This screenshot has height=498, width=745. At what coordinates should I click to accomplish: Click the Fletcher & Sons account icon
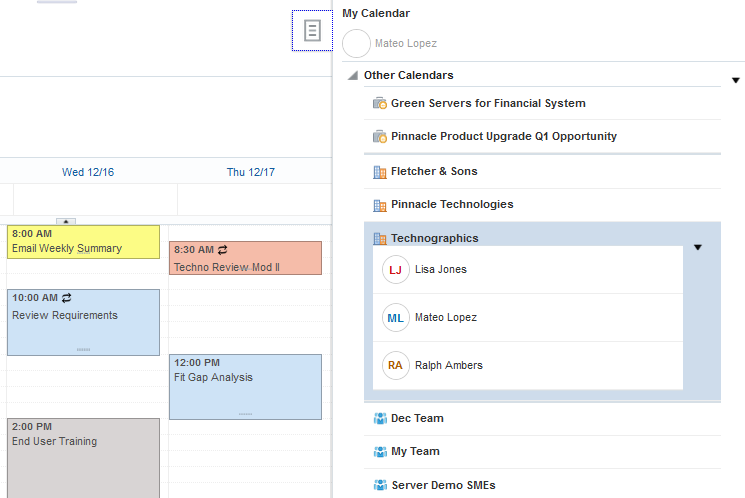coord(379,172)
